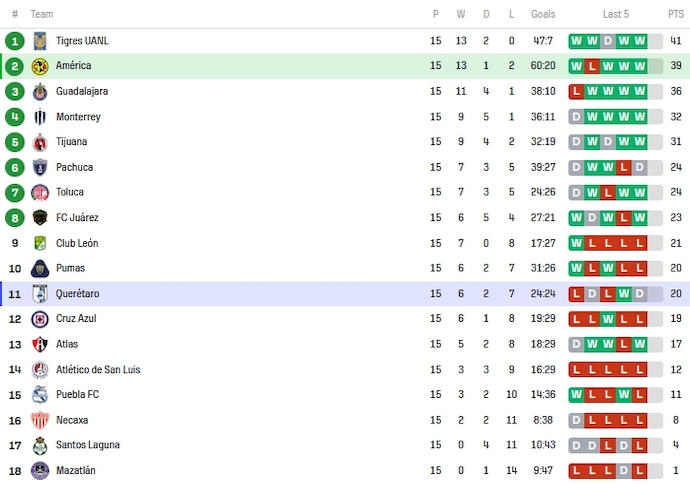Click the Tigres UANL club crest
690x484 pixels.
click(40, 41)
